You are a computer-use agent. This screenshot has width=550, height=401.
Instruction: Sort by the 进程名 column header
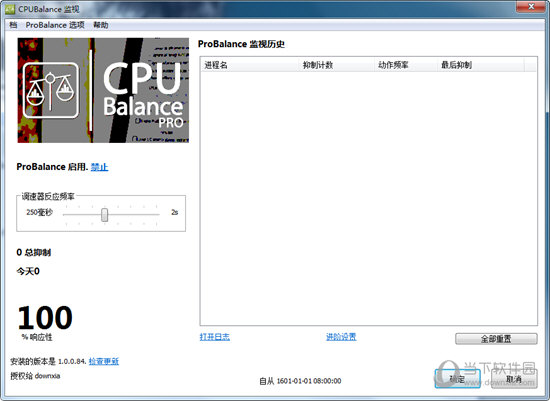pyautogui.click(x=250, y=65)
